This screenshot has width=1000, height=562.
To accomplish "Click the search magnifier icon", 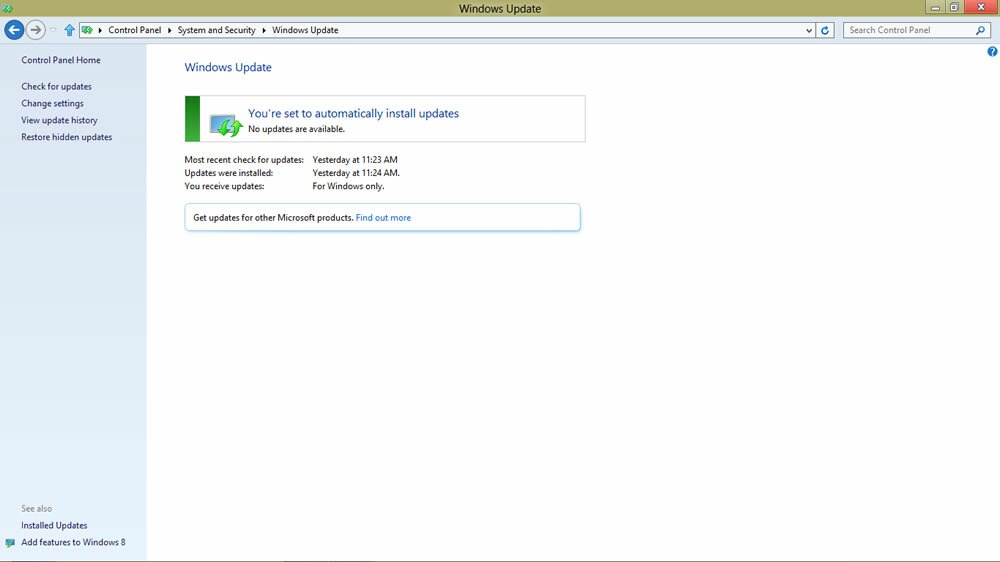I will point(981,30).
